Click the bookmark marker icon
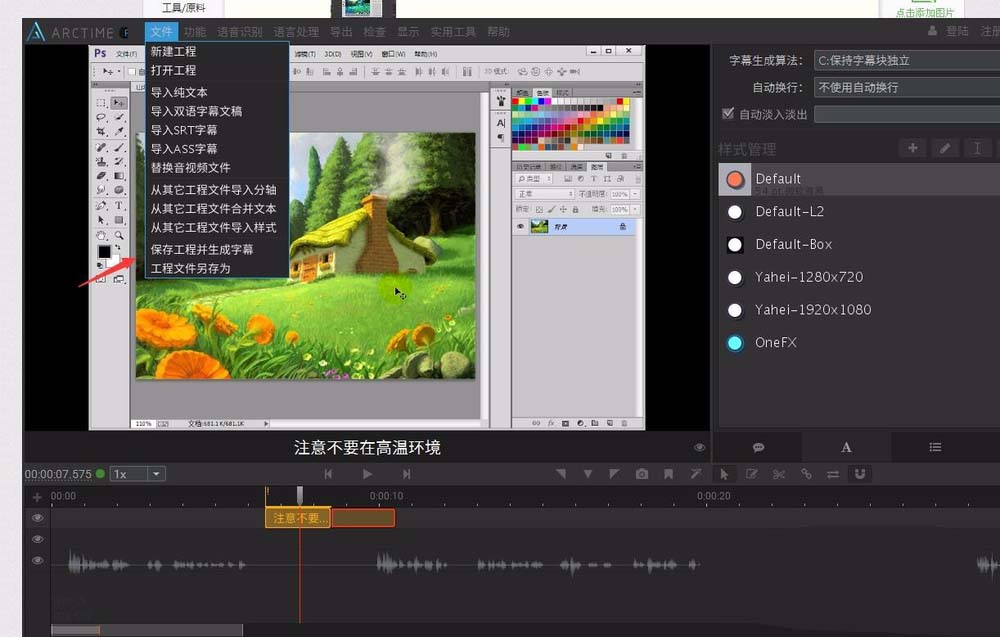Screen dimensions: 1000x637 click(668, 474)
